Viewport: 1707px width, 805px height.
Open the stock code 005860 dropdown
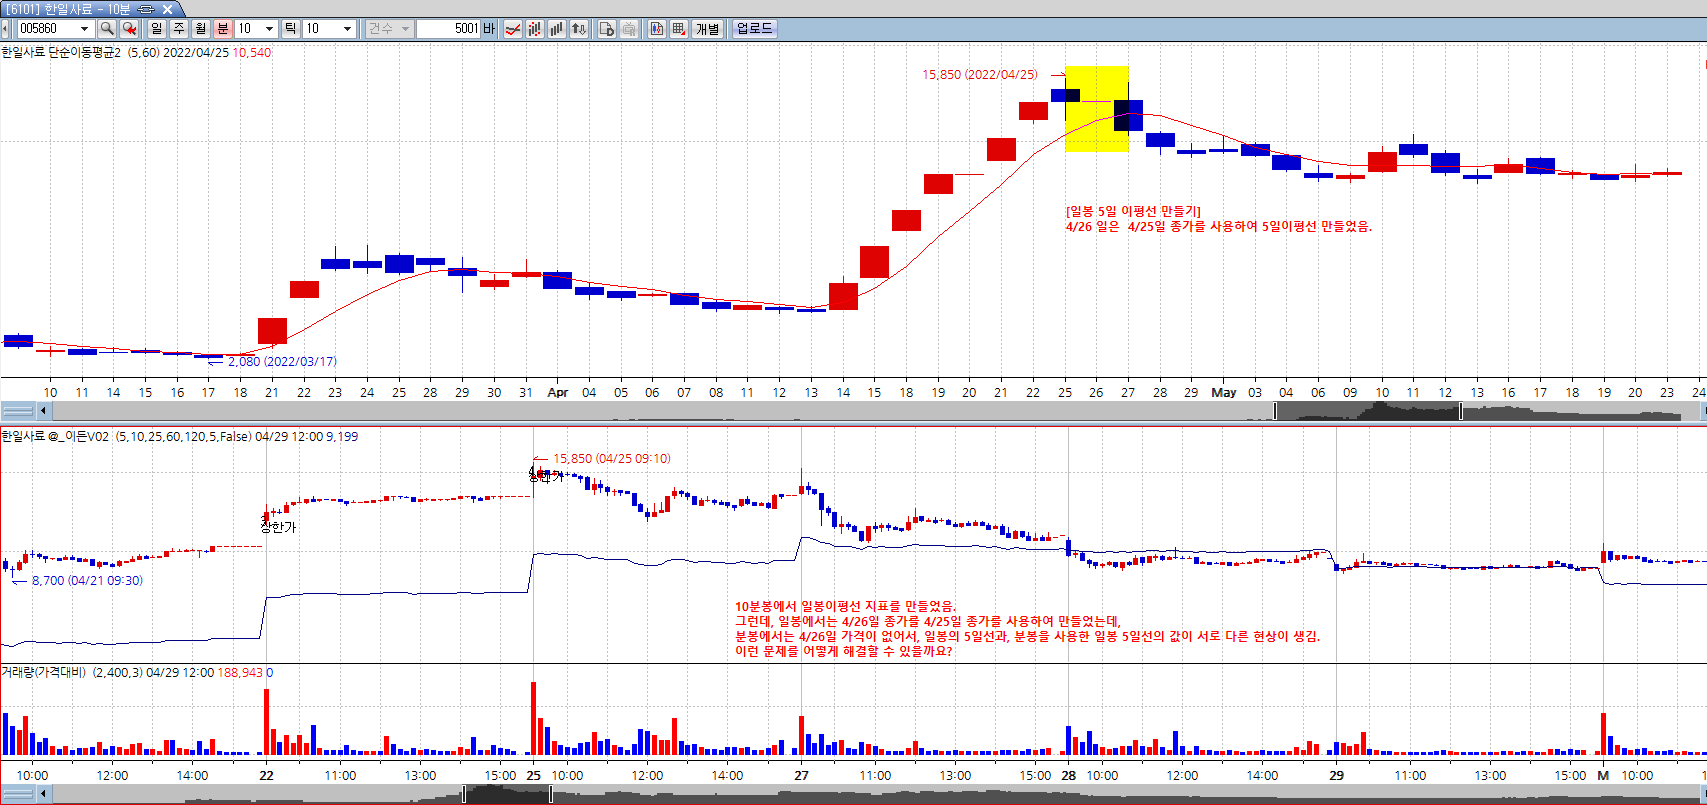[84, 29]
